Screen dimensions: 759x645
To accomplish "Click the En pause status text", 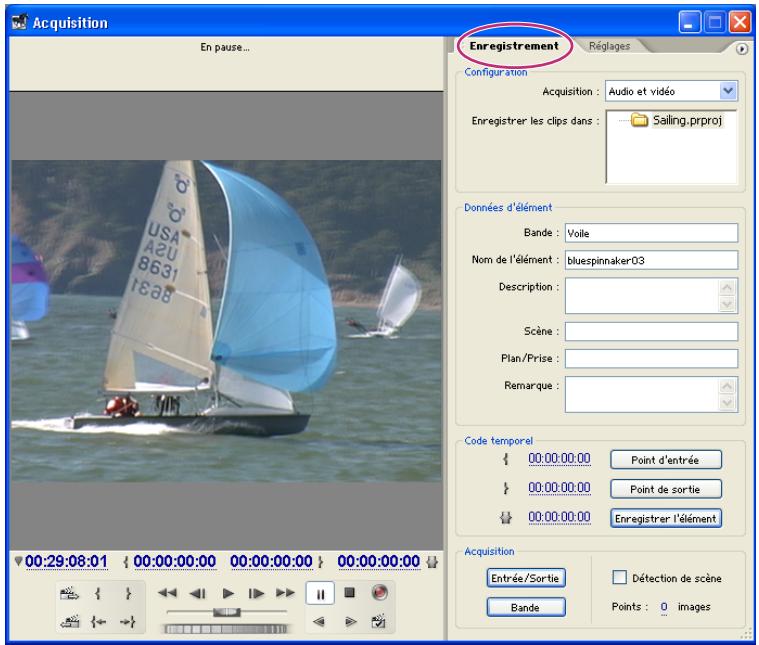I will click(225, 47).
